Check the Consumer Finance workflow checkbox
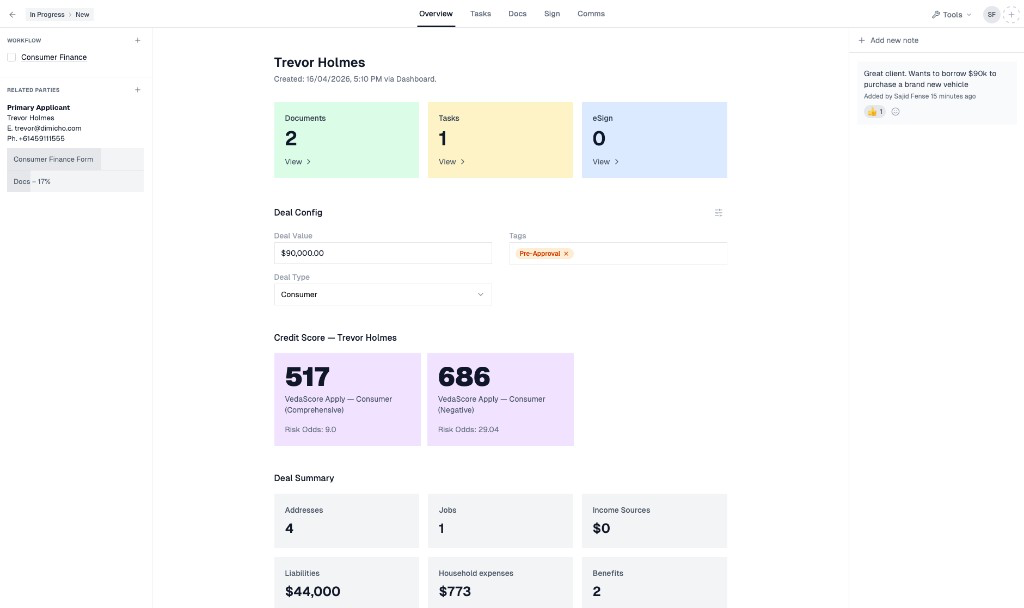 (11, 57)
